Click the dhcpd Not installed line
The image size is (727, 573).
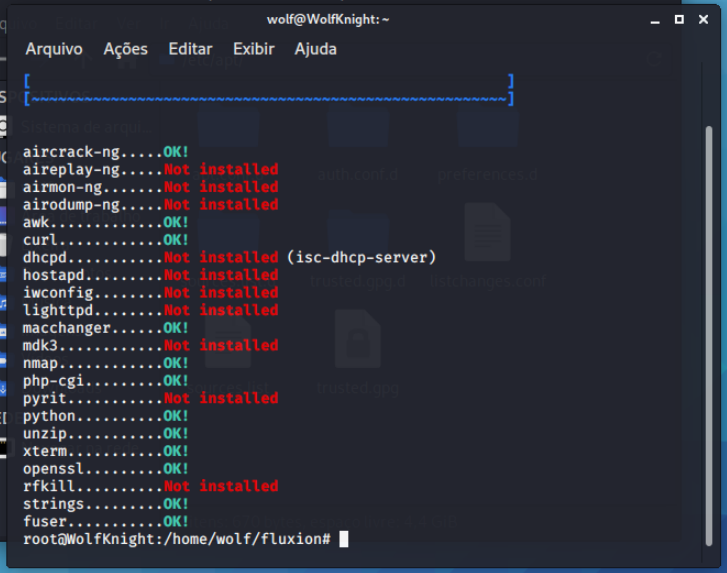coord(151,258)
